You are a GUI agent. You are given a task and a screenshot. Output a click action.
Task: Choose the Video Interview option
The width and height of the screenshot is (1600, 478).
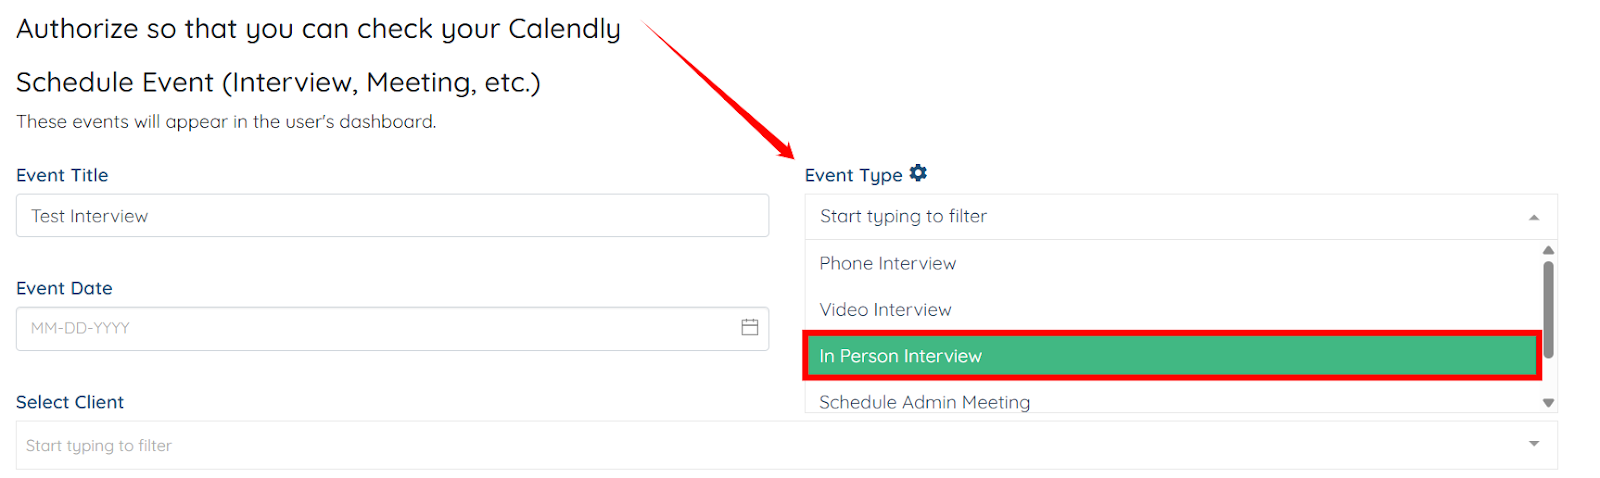pos(885,310)
